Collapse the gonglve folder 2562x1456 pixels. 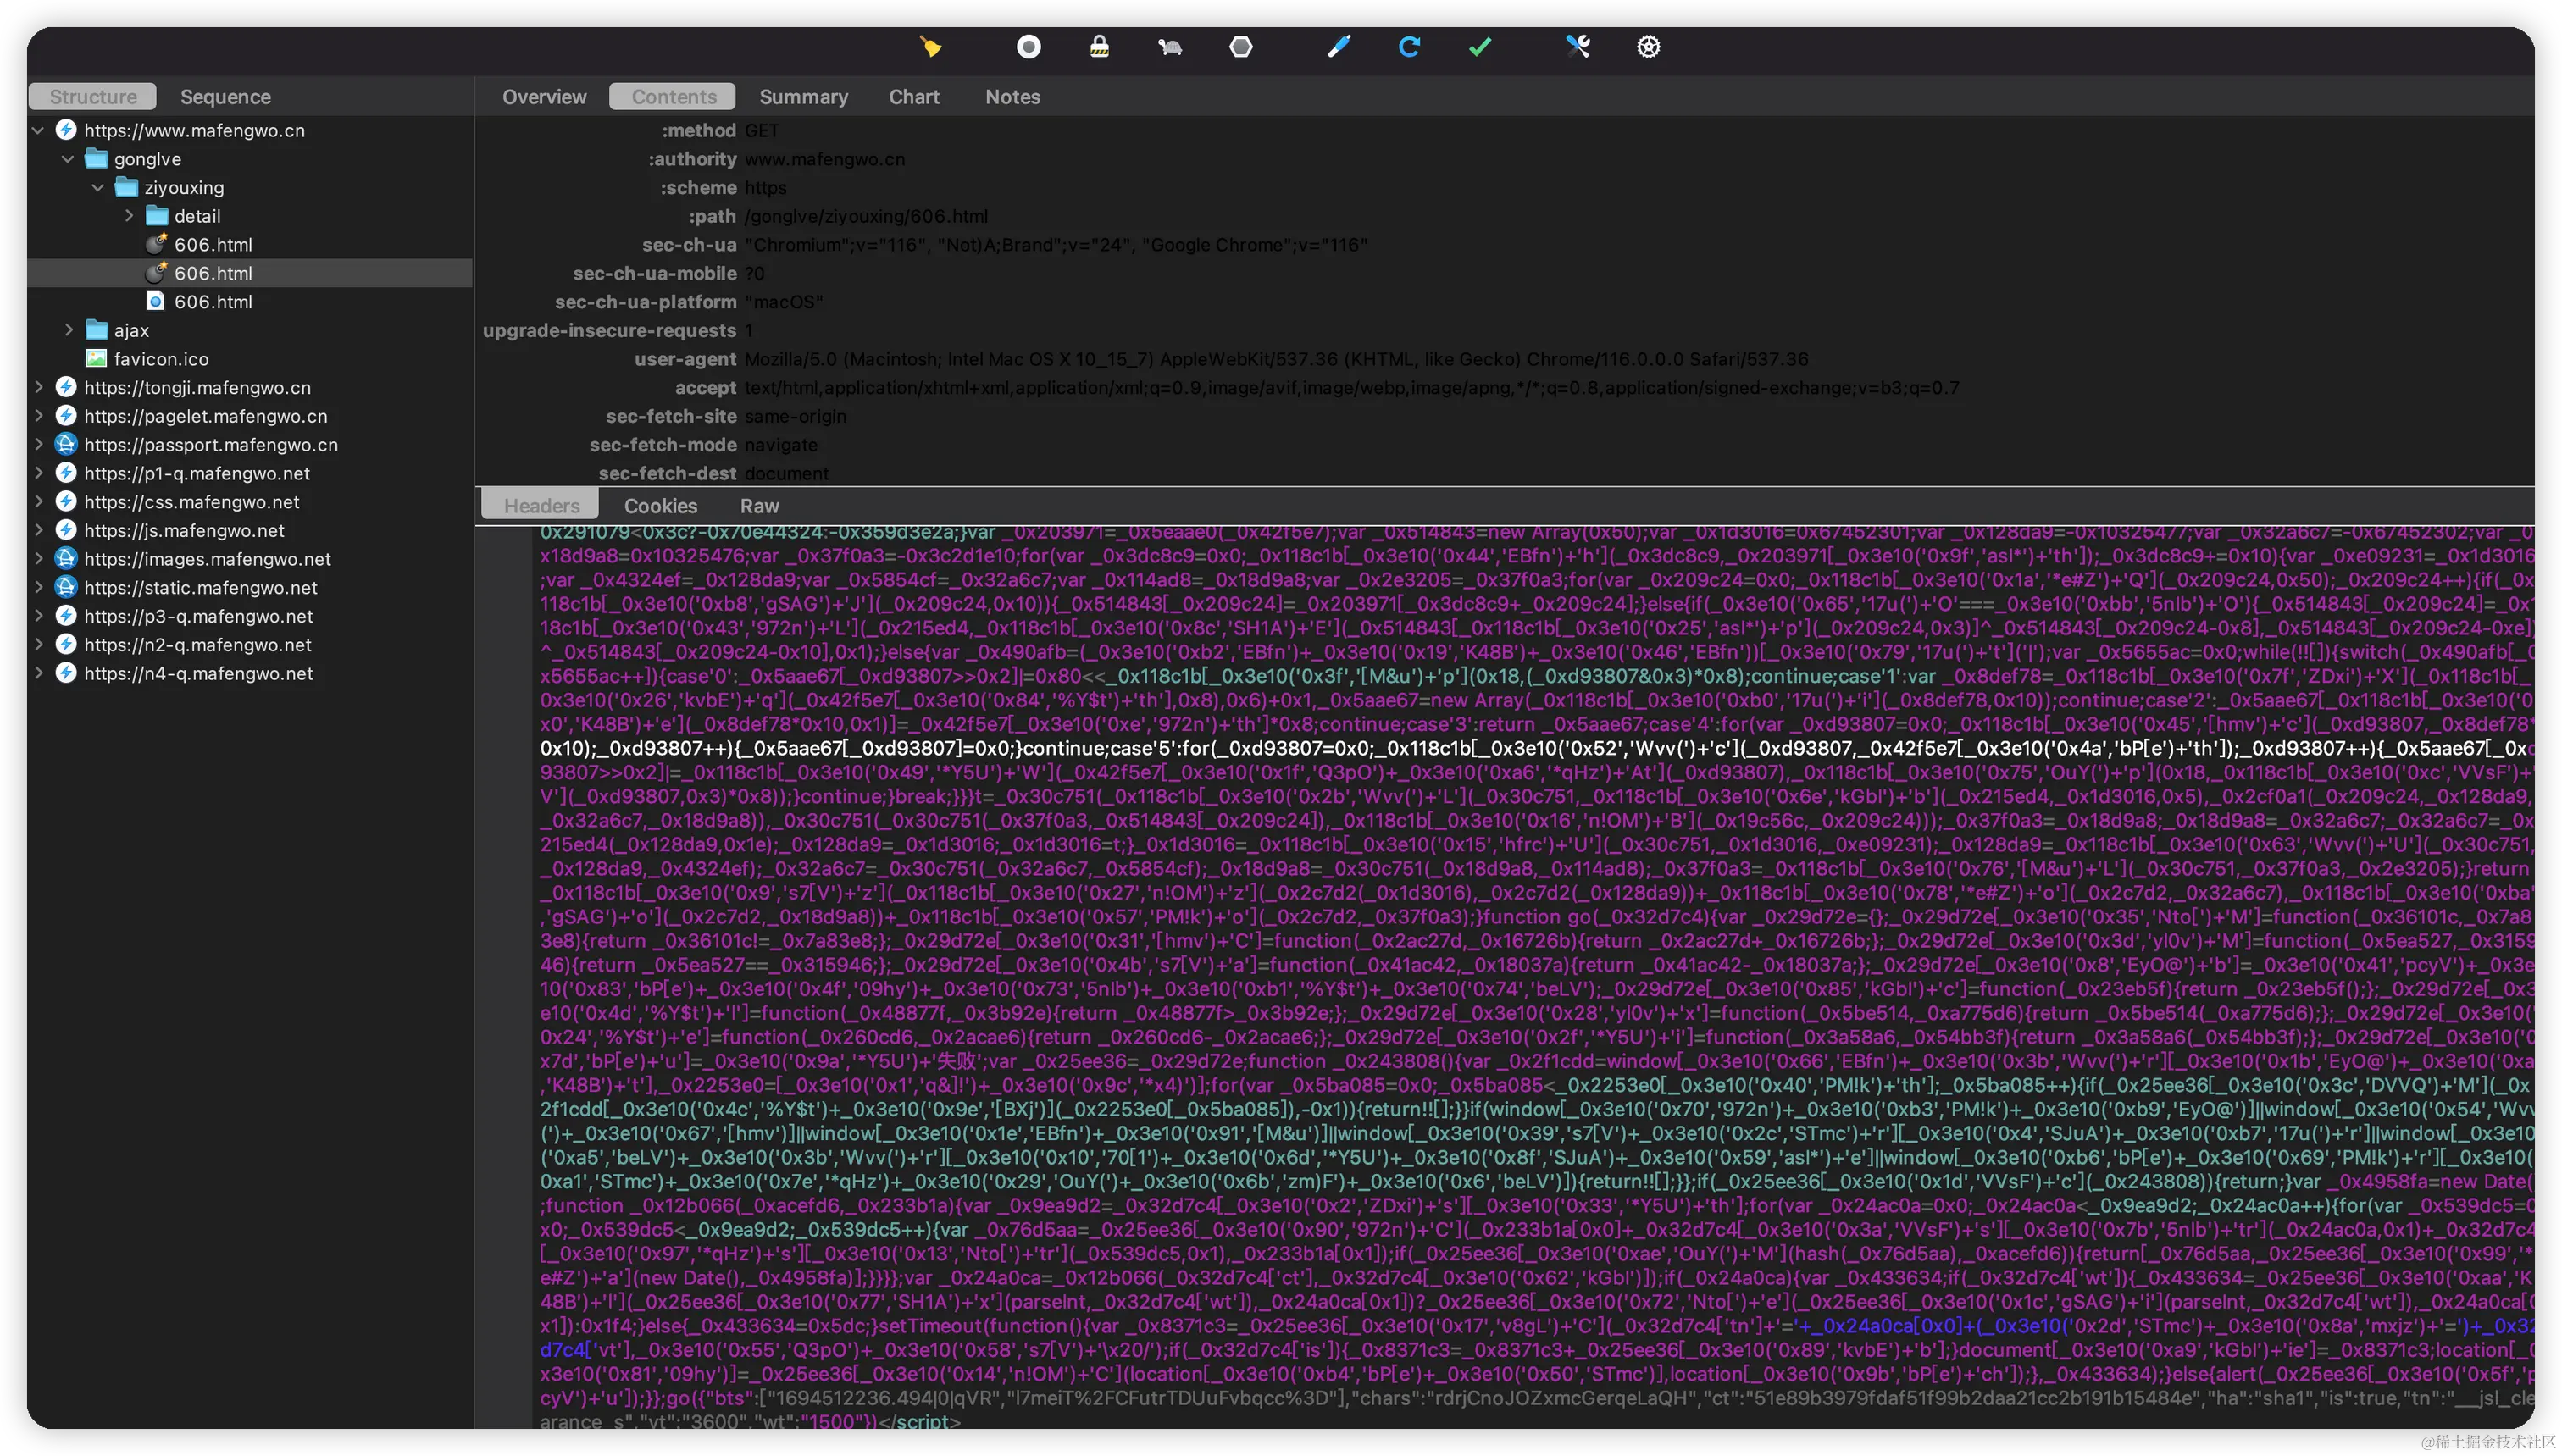(x=68, y=158)
